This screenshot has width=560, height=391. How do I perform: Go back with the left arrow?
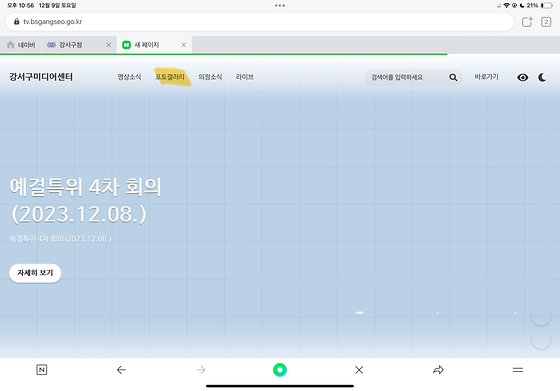tap(121, 370)
